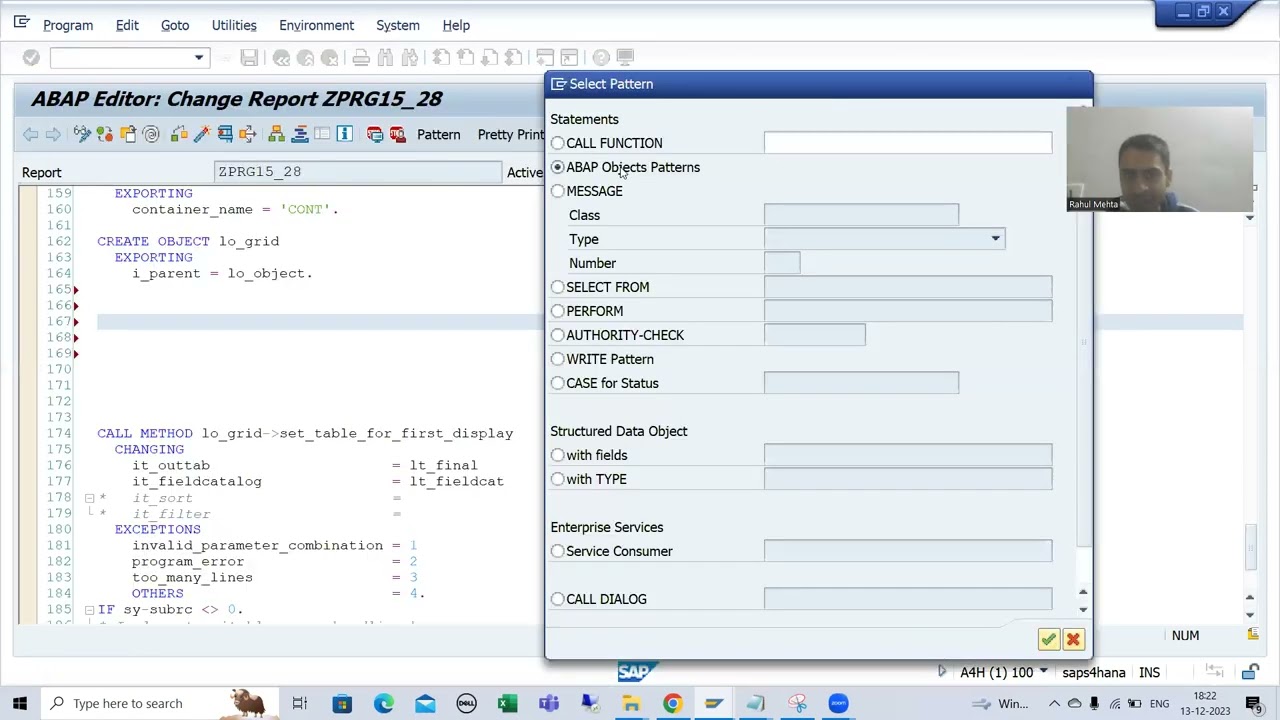The image size is (1280, 720).
Task: Collapse the commented block at line 178
Action: [x=89, y=497]
